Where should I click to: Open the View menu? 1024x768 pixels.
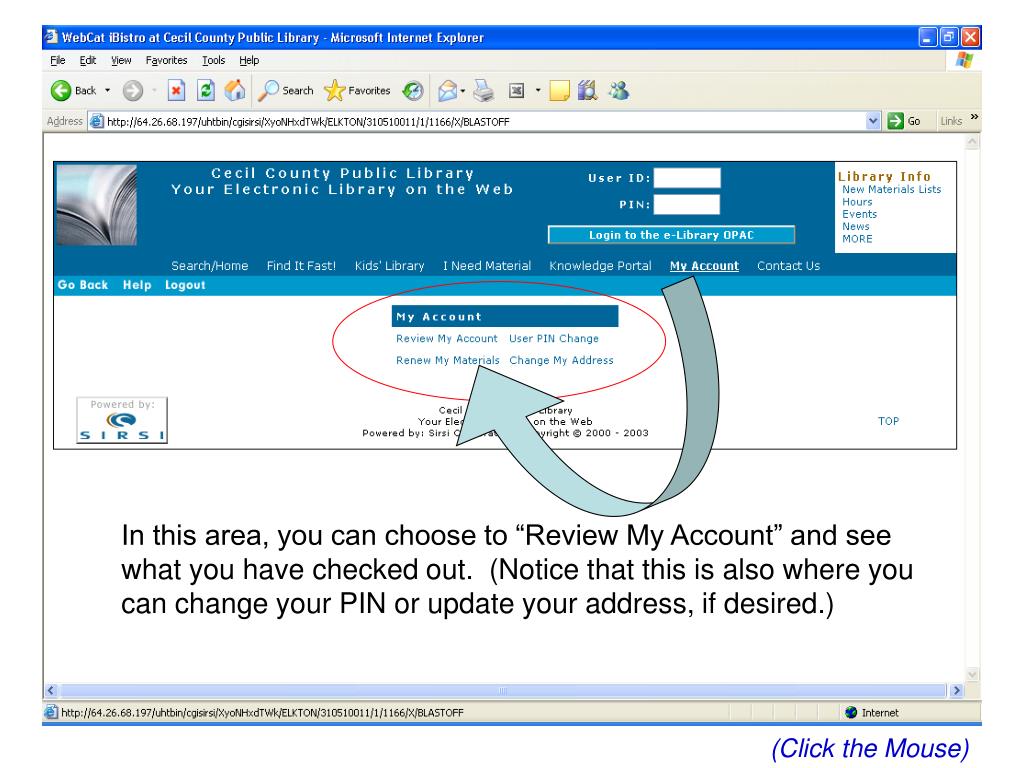pos(121,60)
